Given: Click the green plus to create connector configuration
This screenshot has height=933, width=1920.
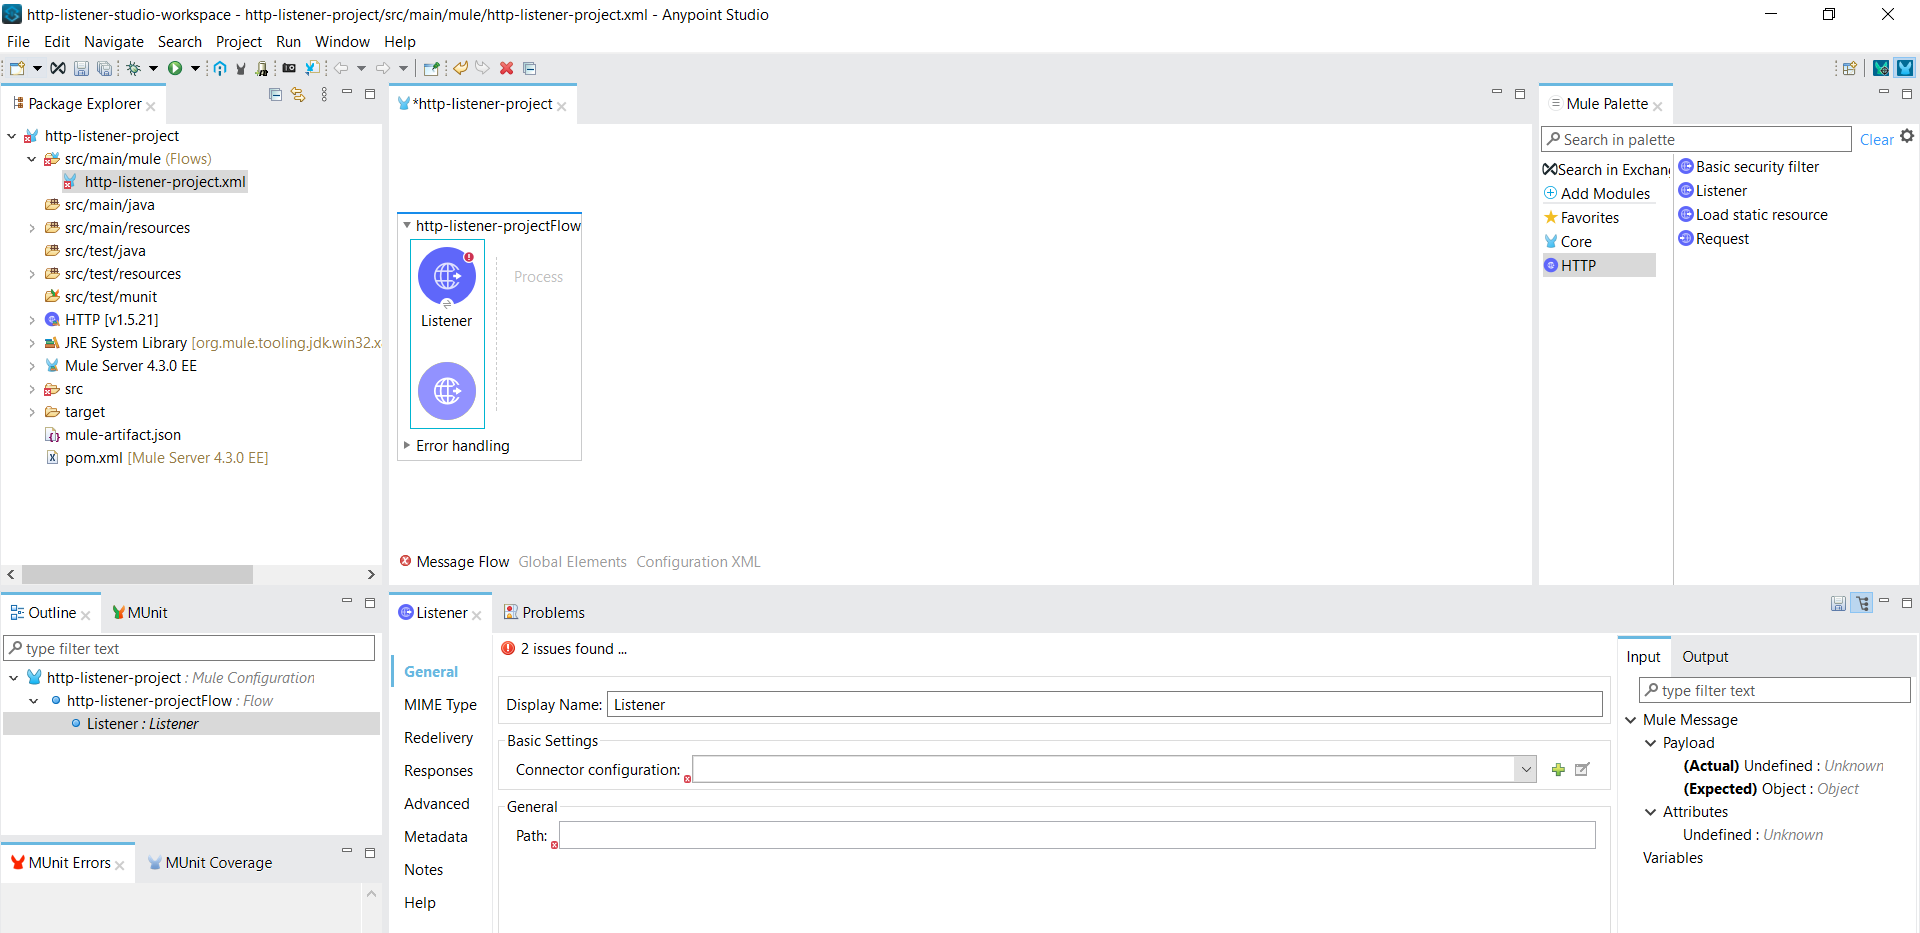Looking at the screenshot, I should coord(1558,769).
